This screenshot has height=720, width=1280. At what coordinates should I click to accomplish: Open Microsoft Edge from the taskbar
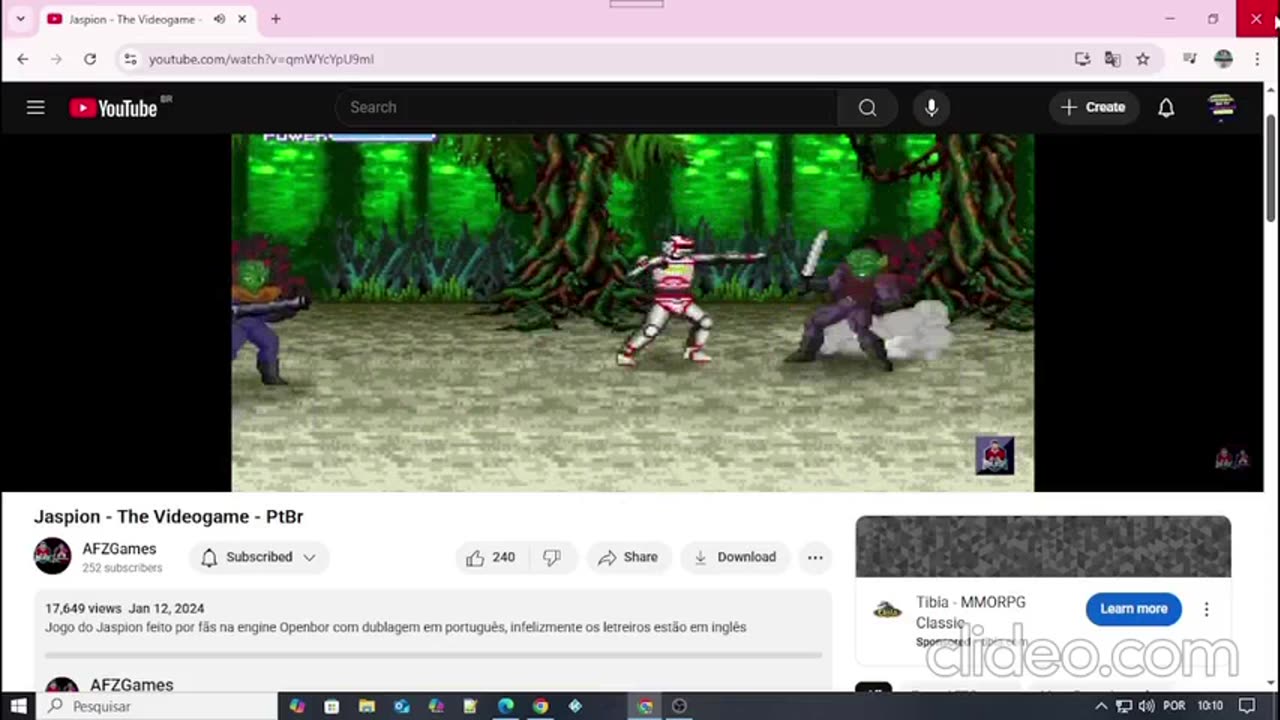tap(506, 706)
